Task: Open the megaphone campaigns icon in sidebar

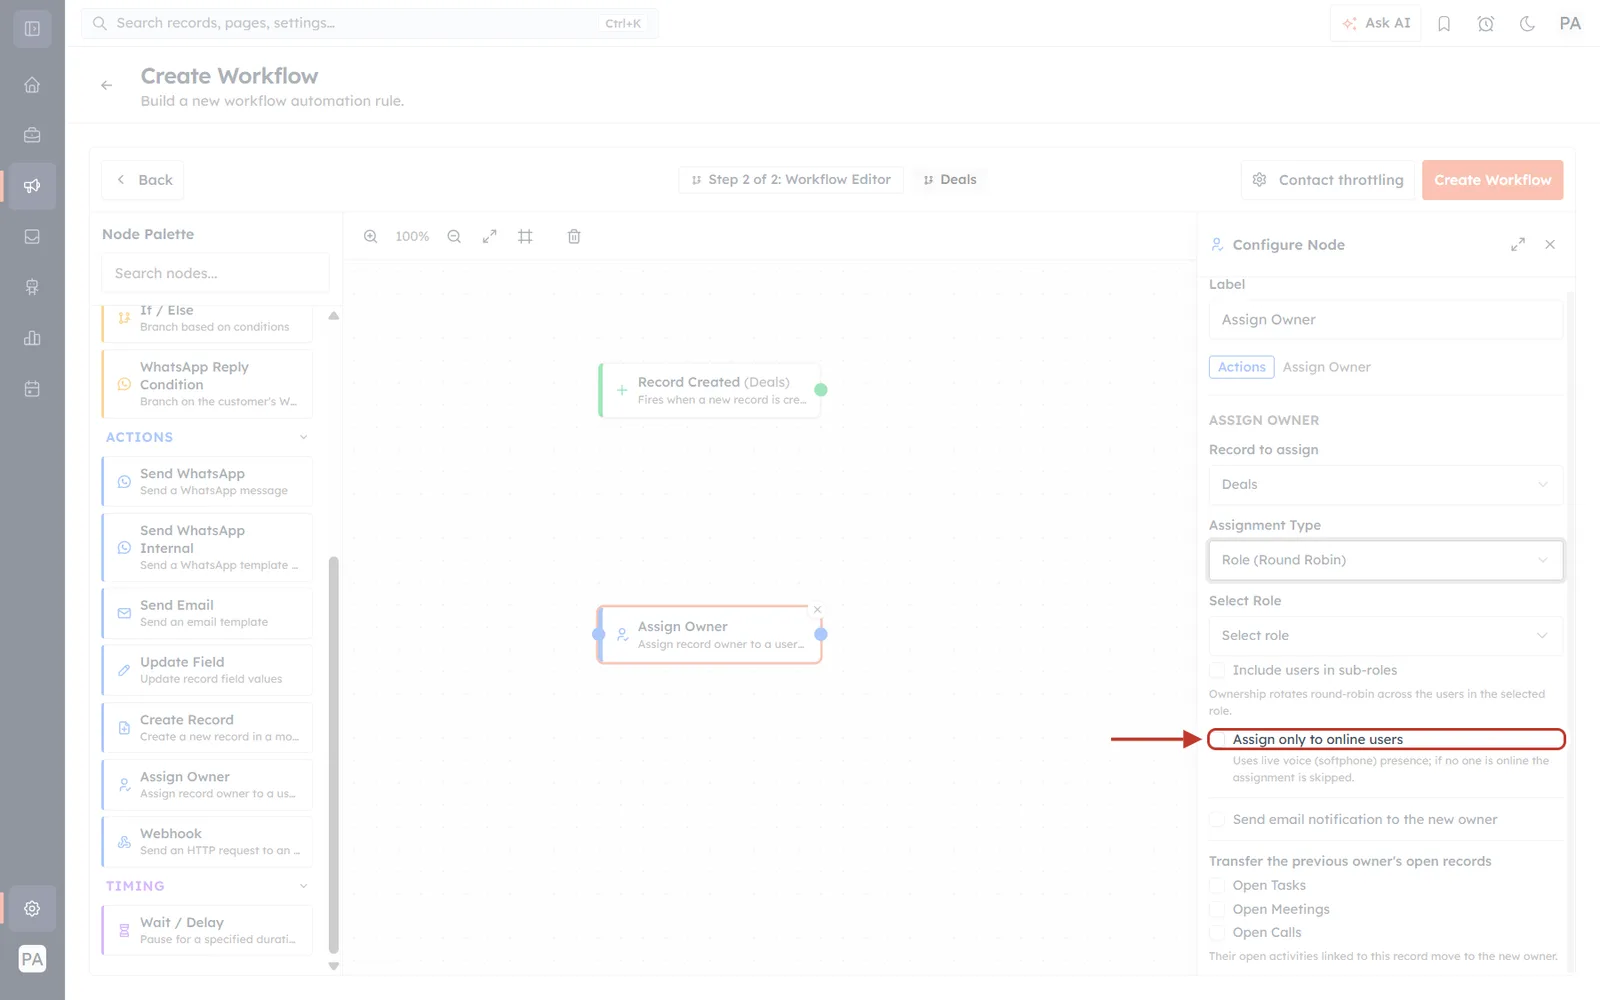Action: [x=32, y=186]
